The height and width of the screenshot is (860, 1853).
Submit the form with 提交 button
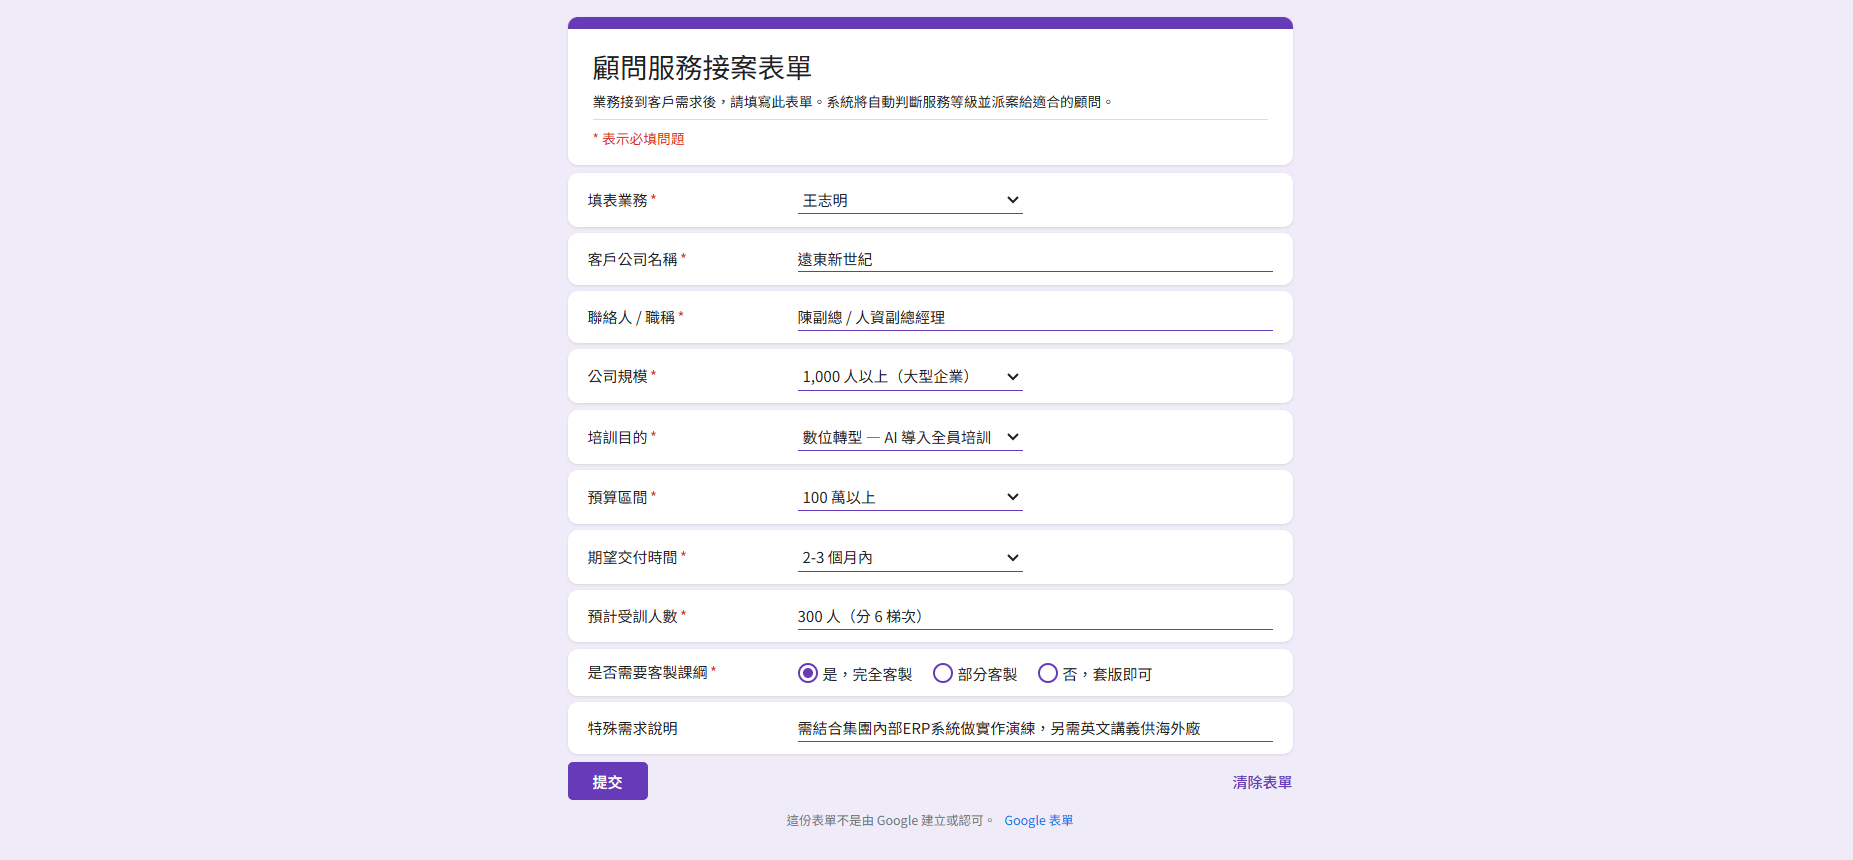pyautogui.click(x=608, y=781)
